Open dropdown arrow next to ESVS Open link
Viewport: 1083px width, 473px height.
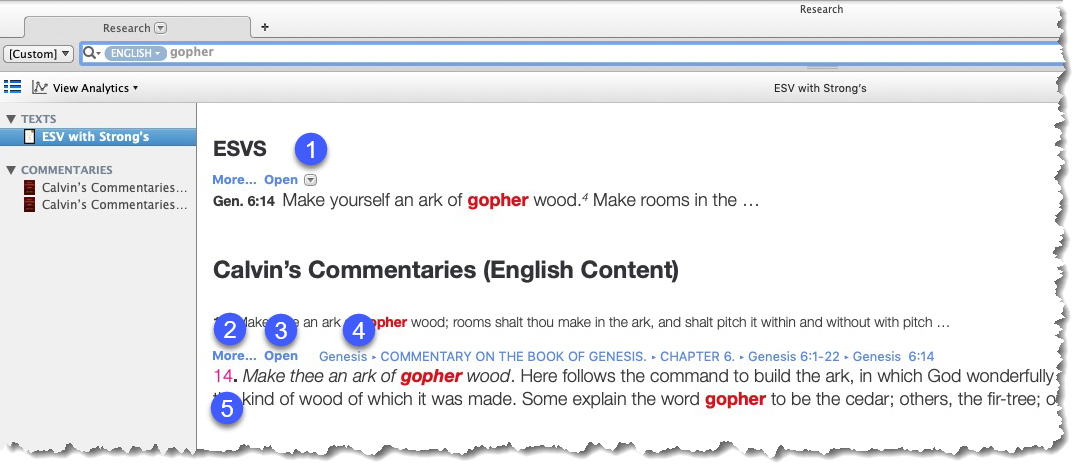(310, 181)
